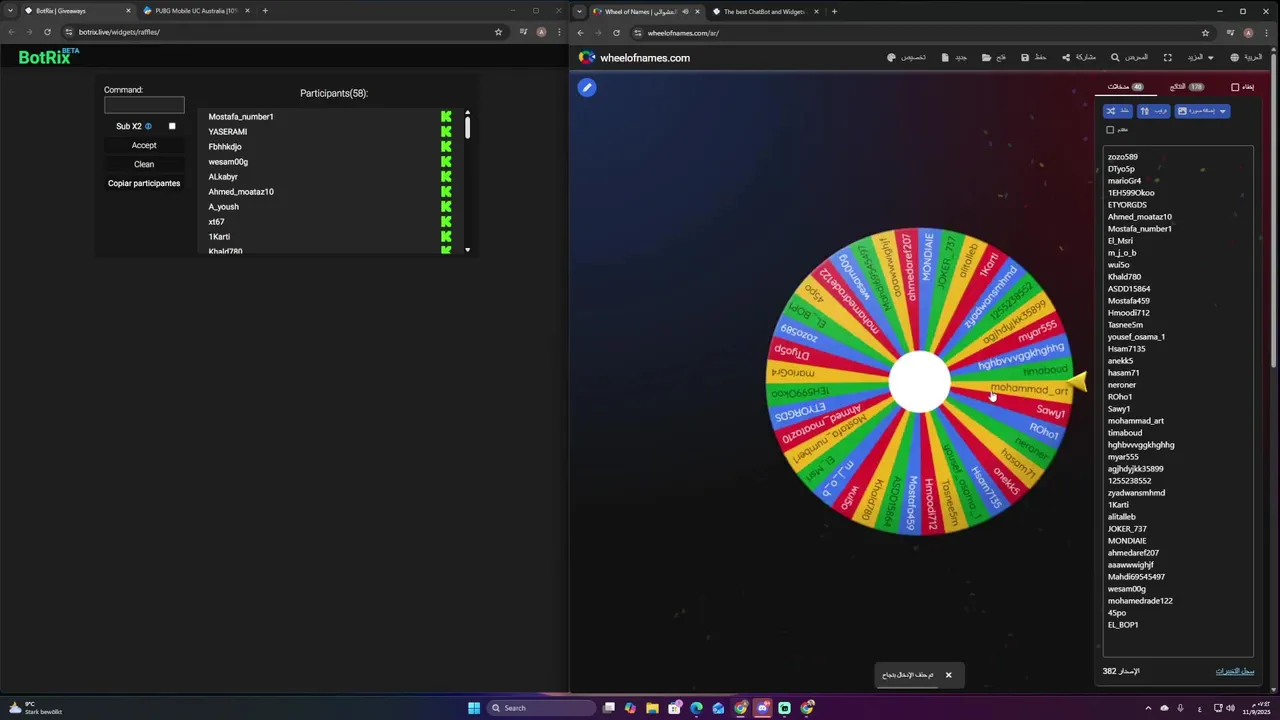Screen dimensions: 1280x720
Task: Open Discord from the taskbar
Action: (762, 708)
